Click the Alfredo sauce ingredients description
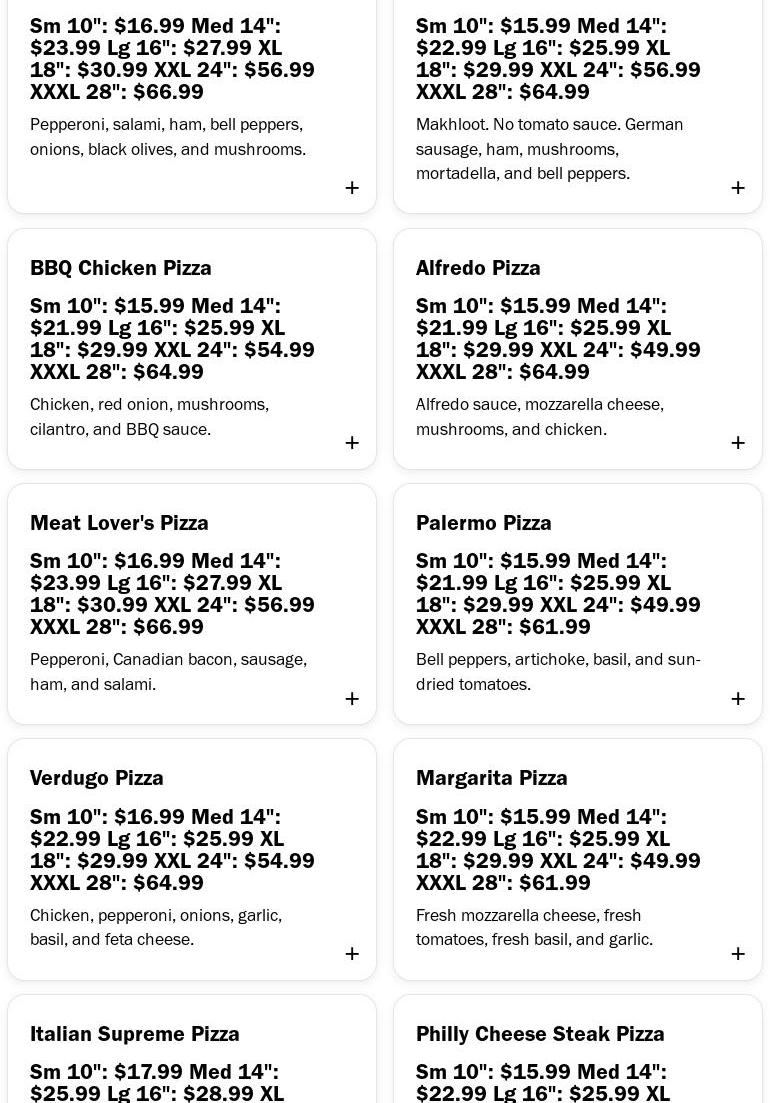 click(540, 417)
